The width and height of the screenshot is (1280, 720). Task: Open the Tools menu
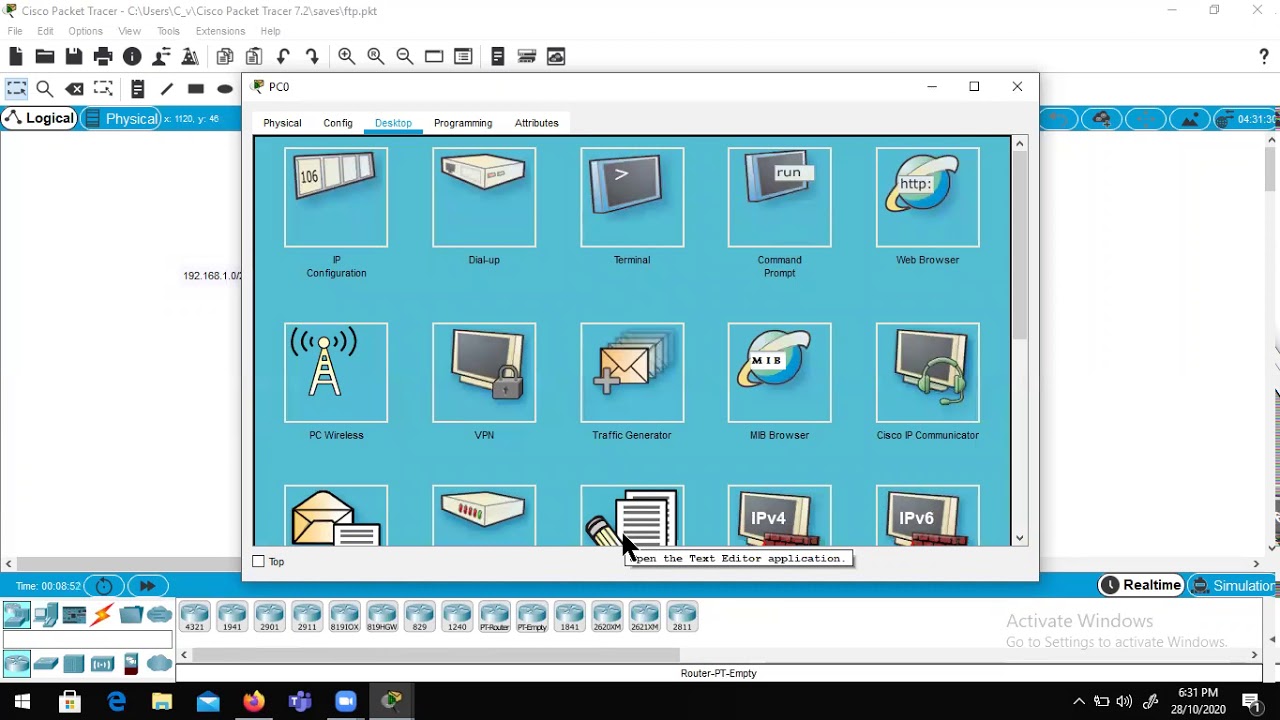coord(168,31)
